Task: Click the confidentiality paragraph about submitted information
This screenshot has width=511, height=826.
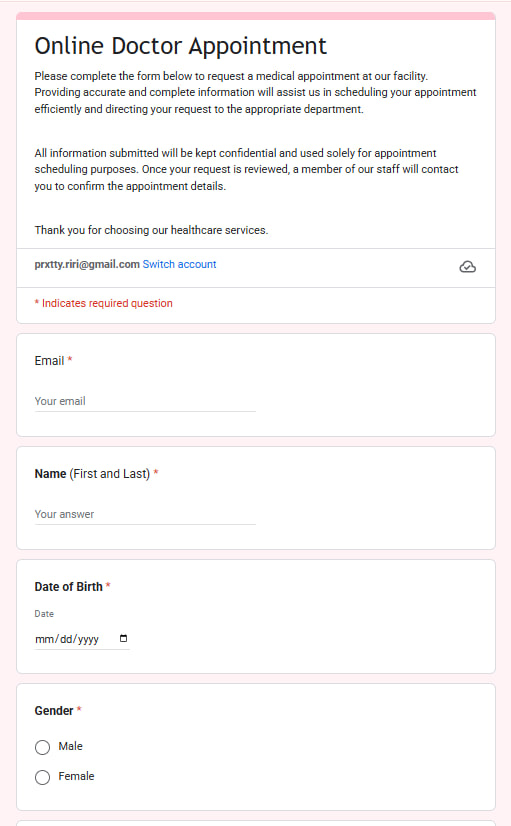Action: coord(247,169)
